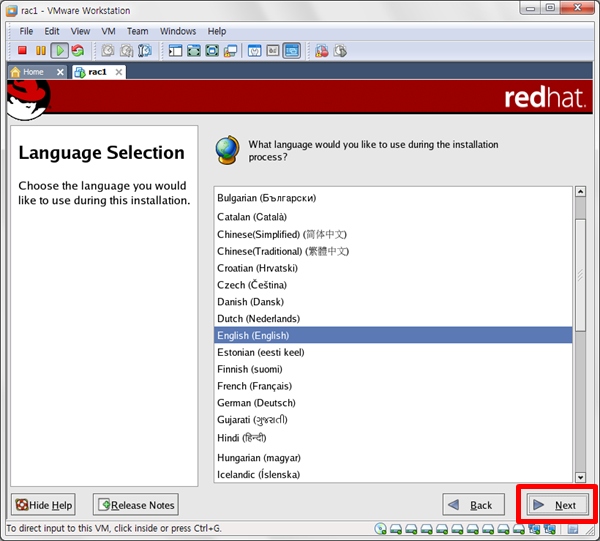This screenshot has width=600, height=541.
Task: Select Gujarati language in the list
Action: click(393, 420)
